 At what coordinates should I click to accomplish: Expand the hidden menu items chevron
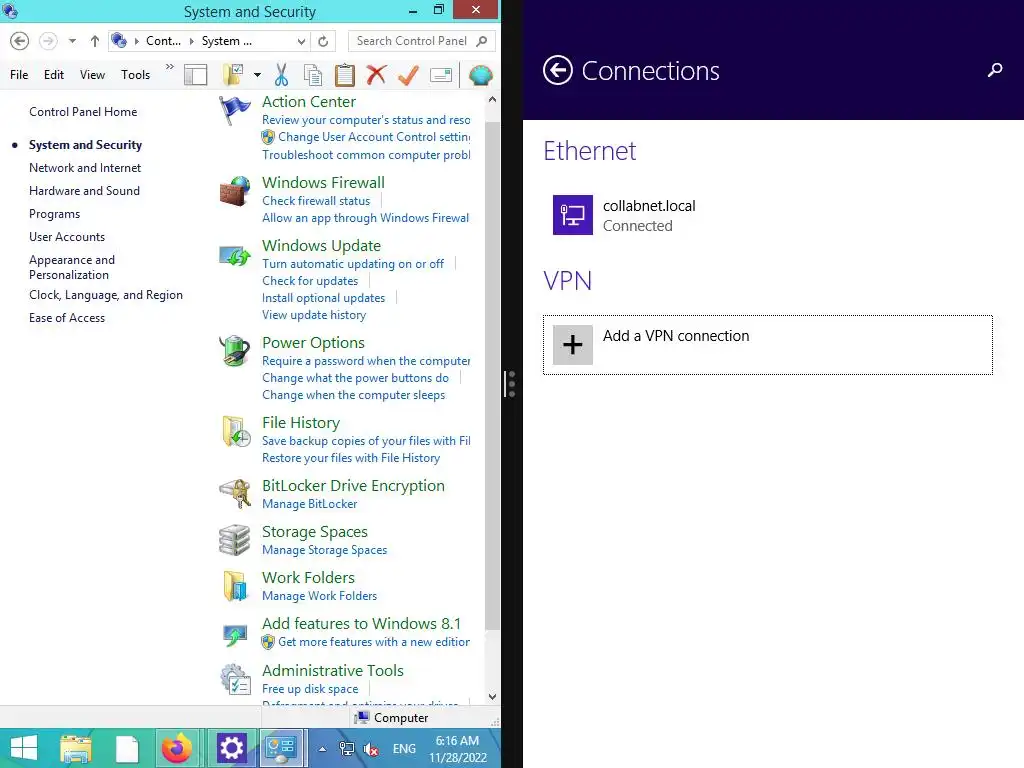pos(170,67)
